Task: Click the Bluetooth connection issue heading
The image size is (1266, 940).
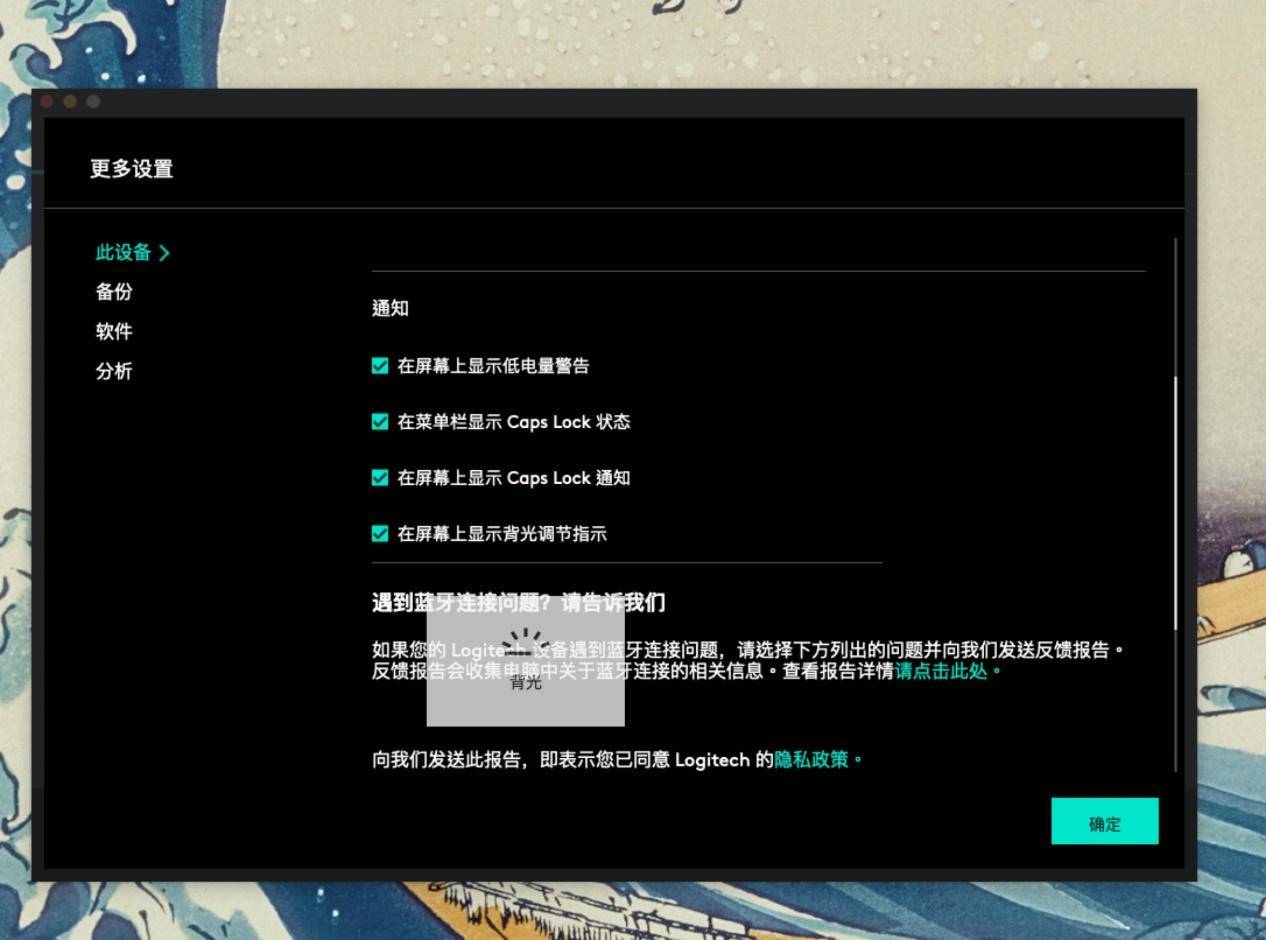Action: 518,603
